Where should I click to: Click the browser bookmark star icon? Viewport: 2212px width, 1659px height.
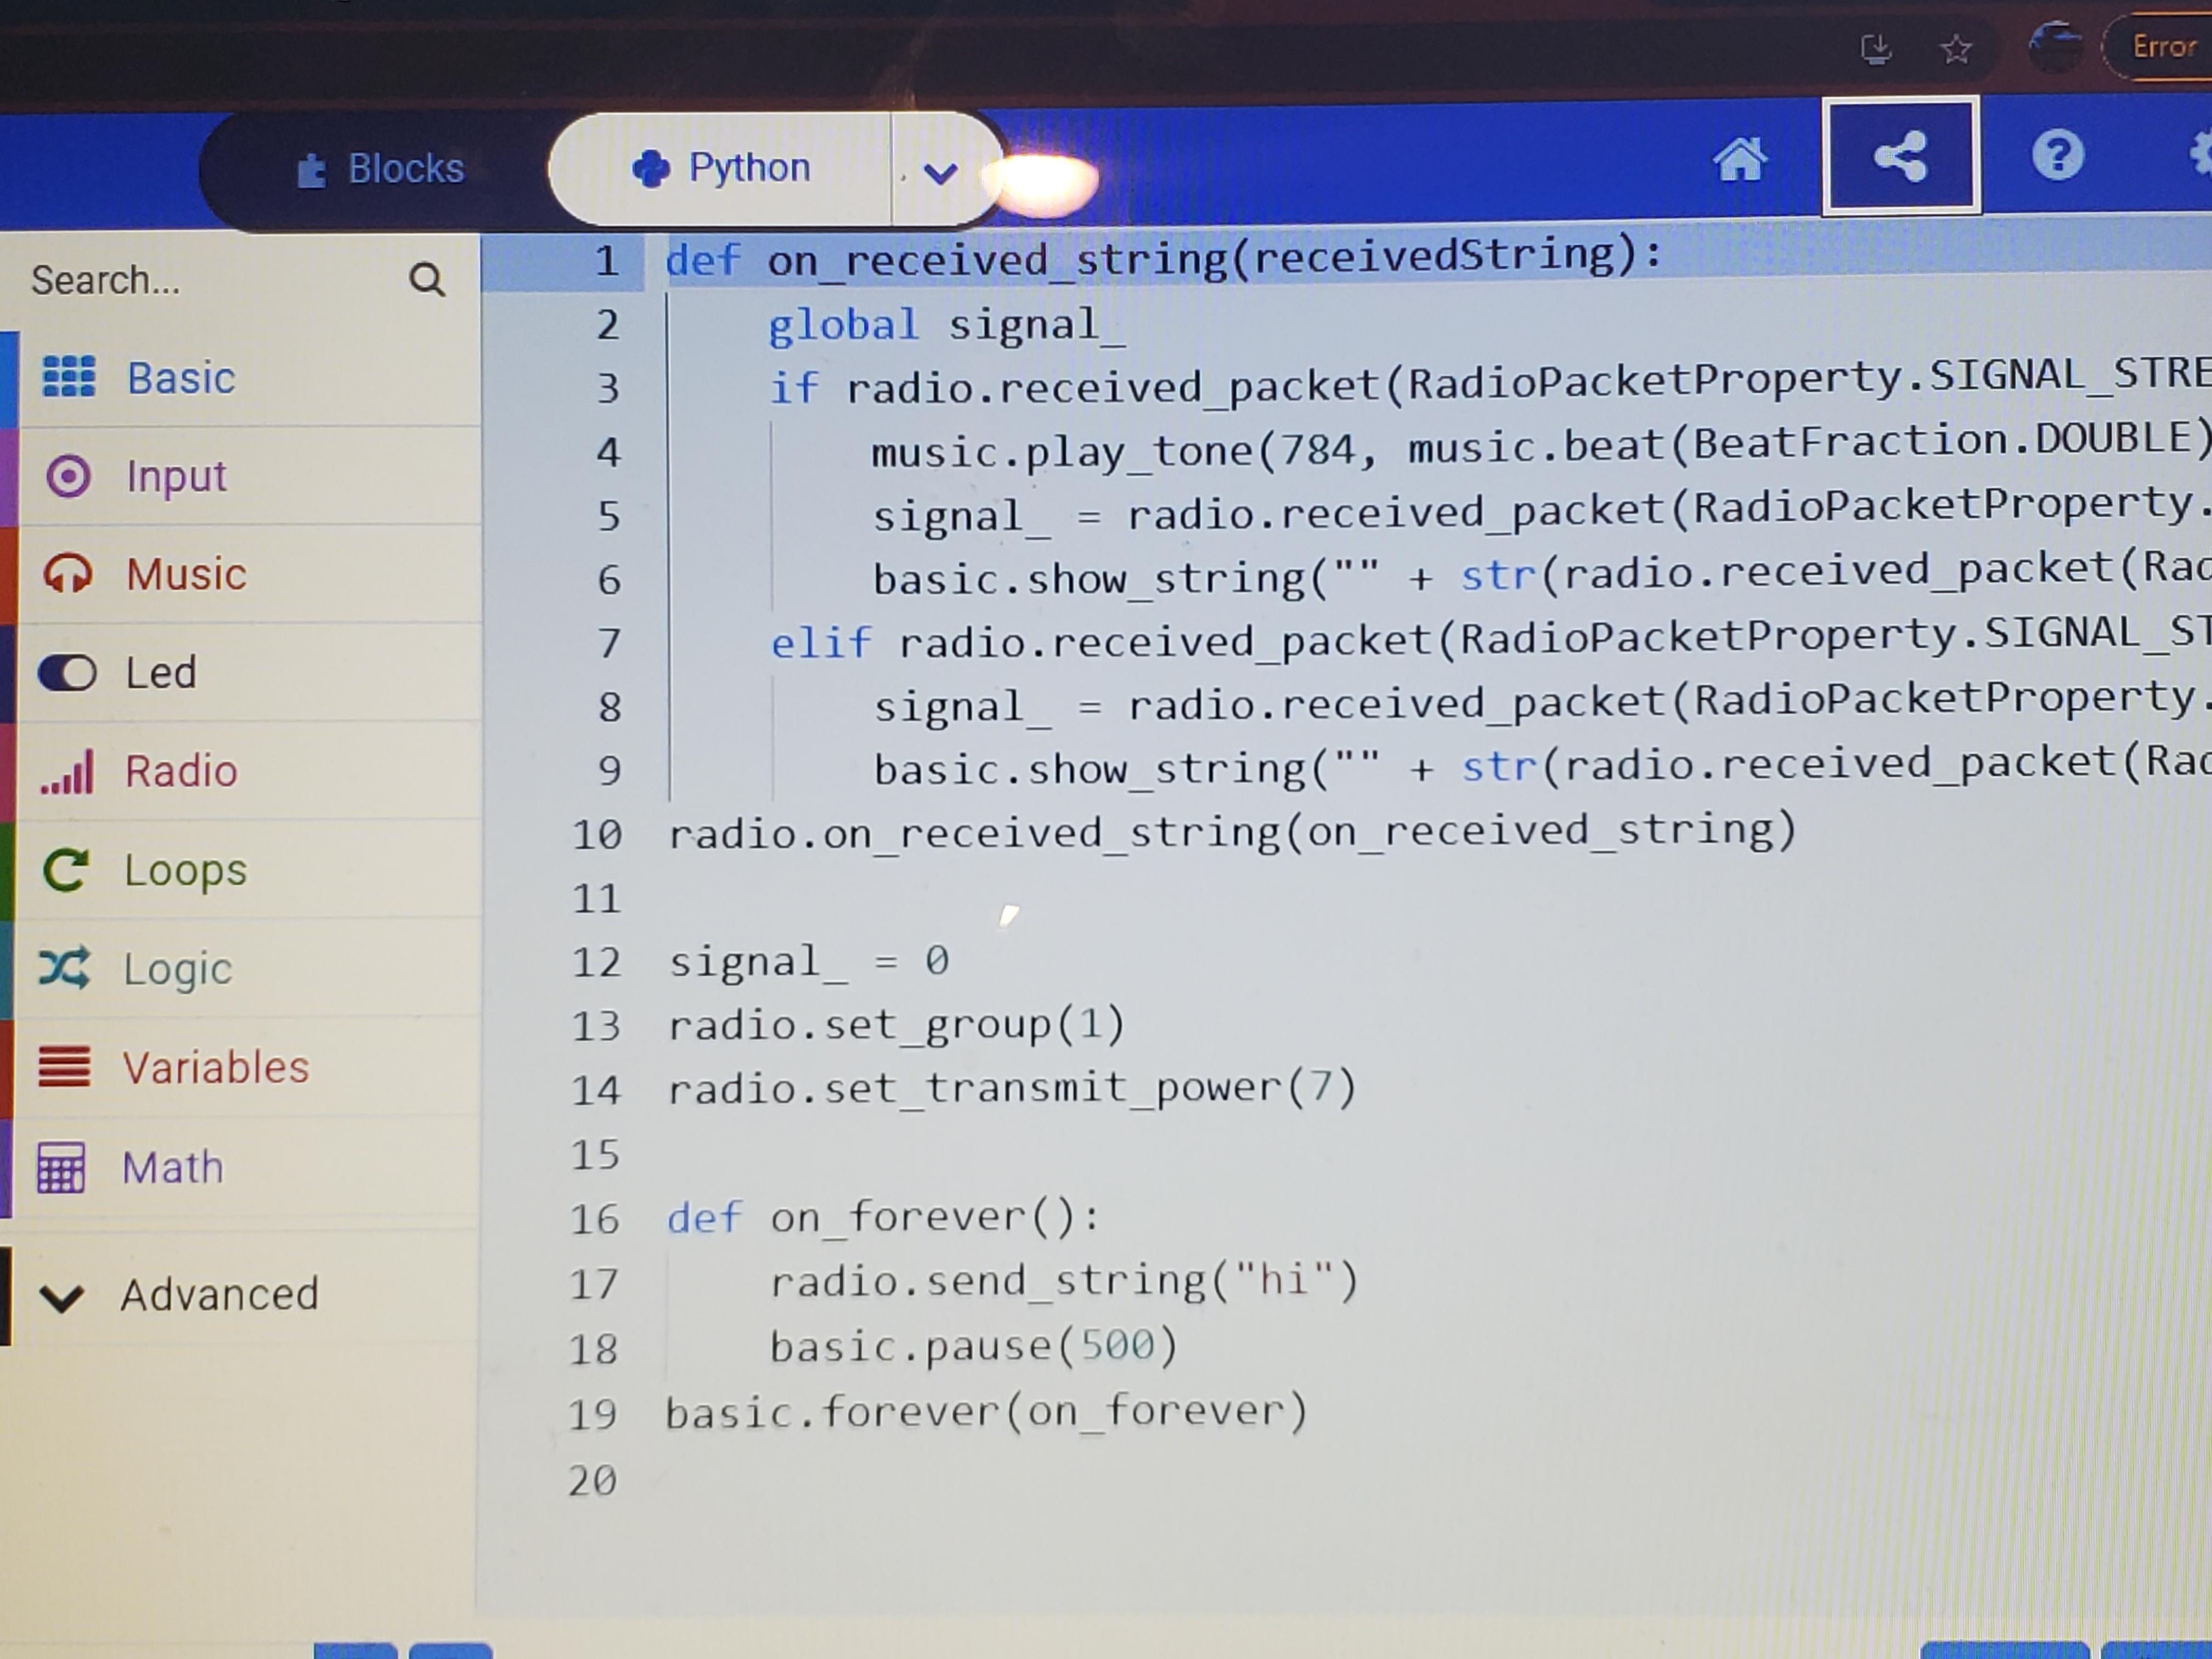coord(1956,48)
